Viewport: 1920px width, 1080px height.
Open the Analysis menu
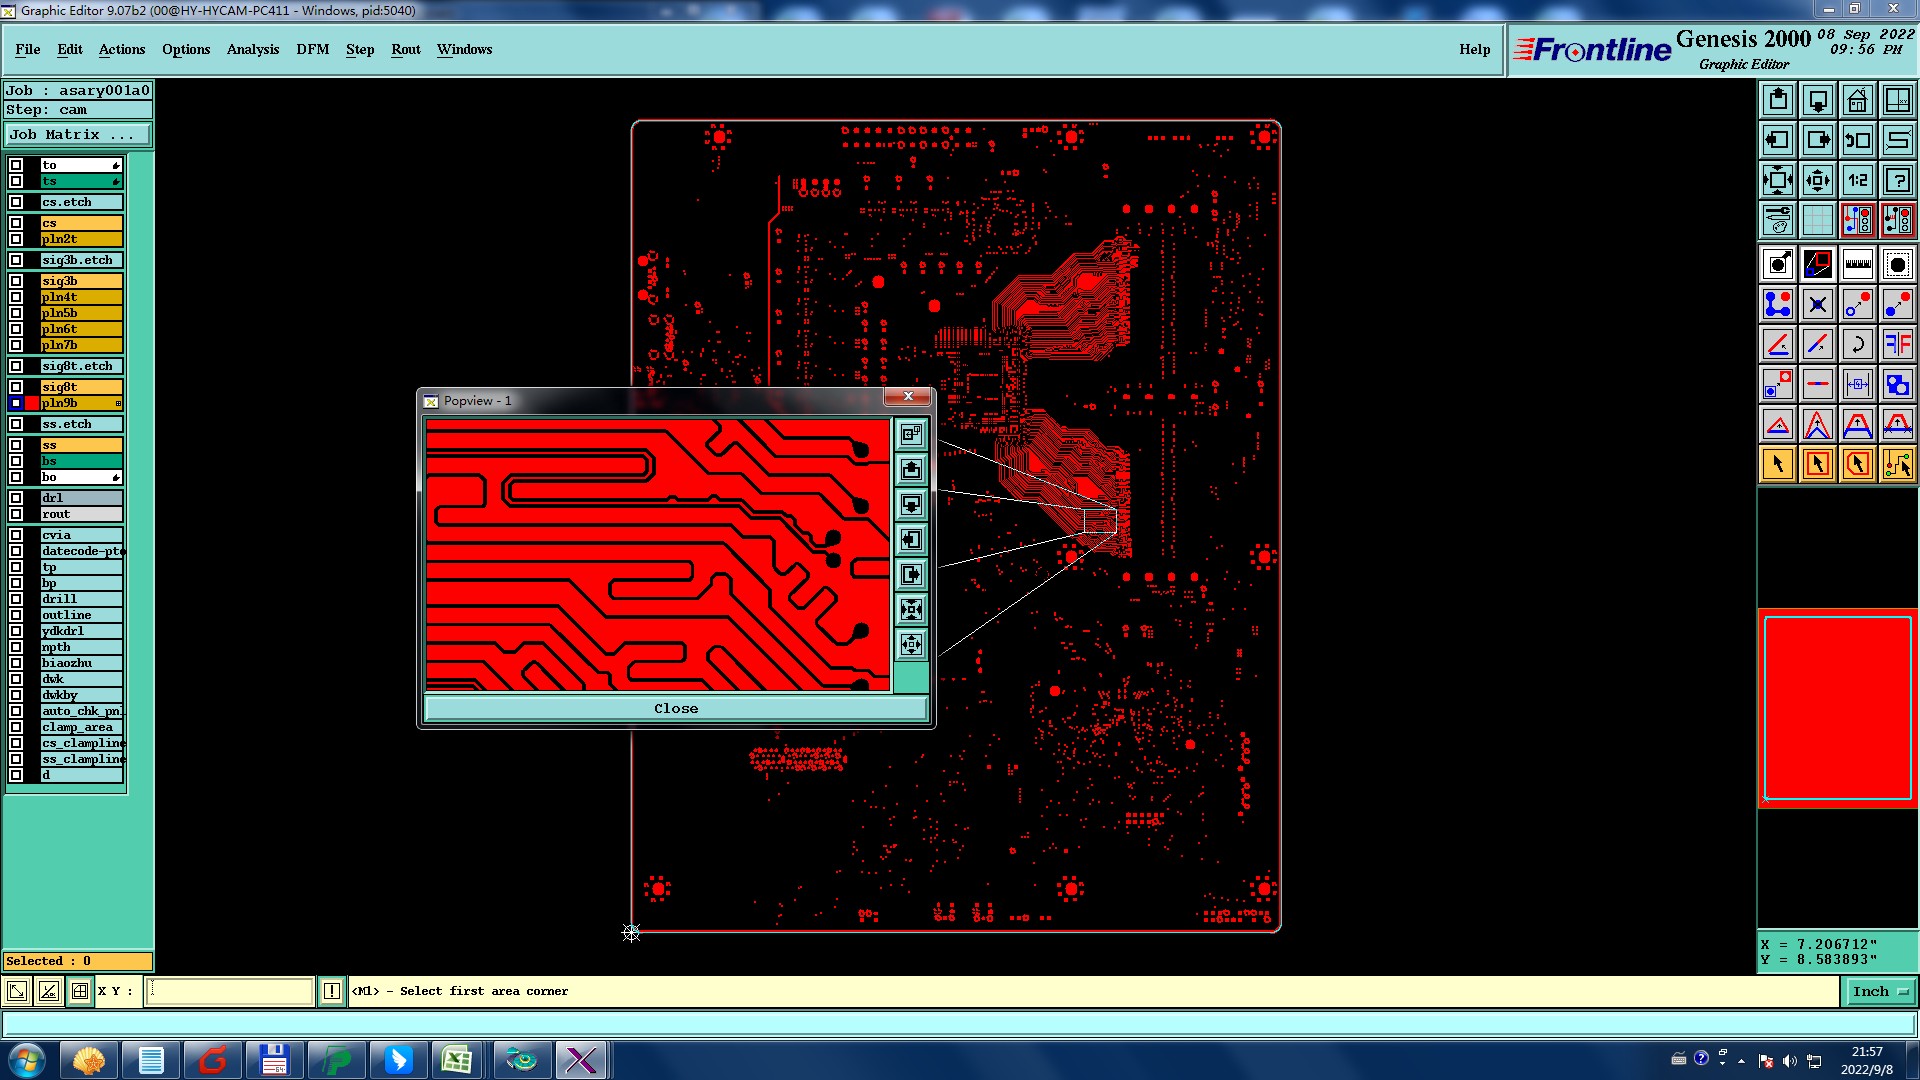(x=252, y=49)
